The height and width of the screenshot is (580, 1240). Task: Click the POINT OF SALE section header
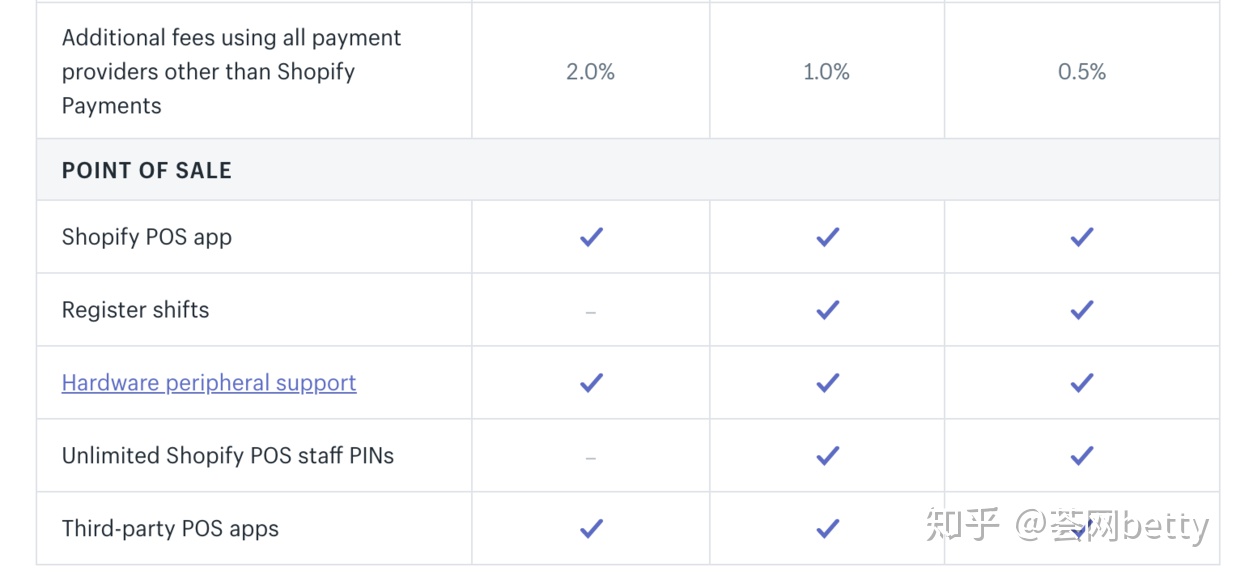click(147, 170)
